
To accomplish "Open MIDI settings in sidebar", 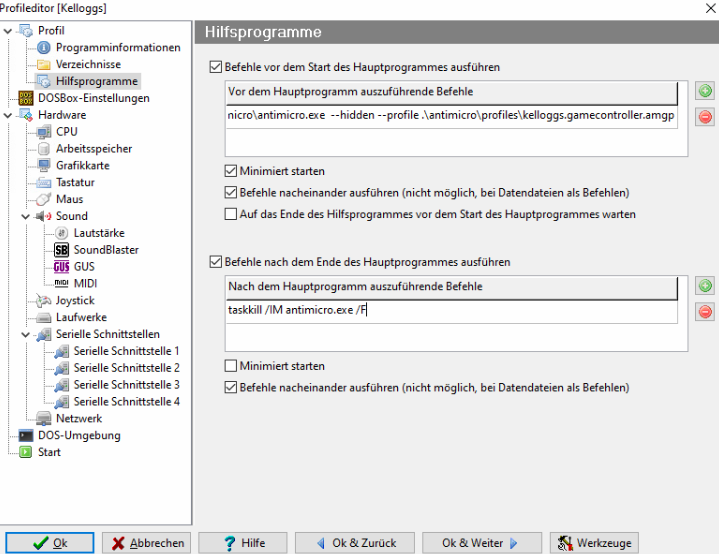I will coord(86,284).
